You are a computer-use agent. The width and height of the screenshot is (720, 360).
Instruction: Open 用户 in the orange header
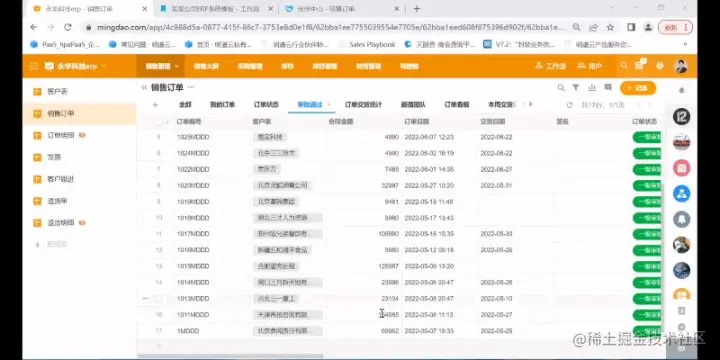pyautogui.click(x=590, y=66)
